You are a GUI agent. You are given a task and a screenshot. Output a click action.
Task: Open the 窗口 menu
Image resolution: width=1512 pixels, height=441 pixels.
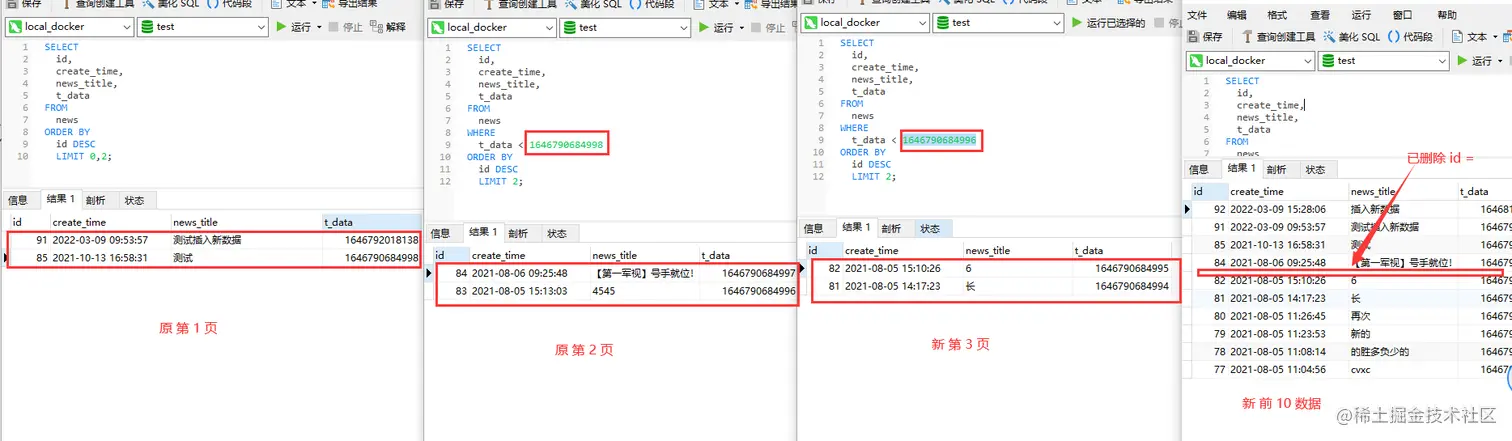click(x=1403, y=15)
